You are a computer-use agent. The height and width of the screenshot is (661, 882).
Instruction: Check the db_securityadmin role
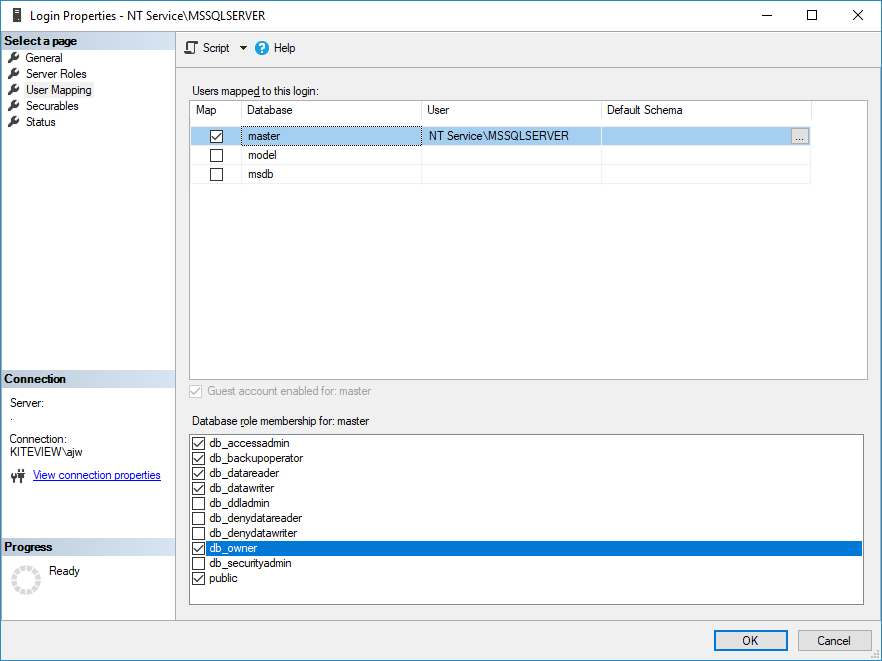199,563
